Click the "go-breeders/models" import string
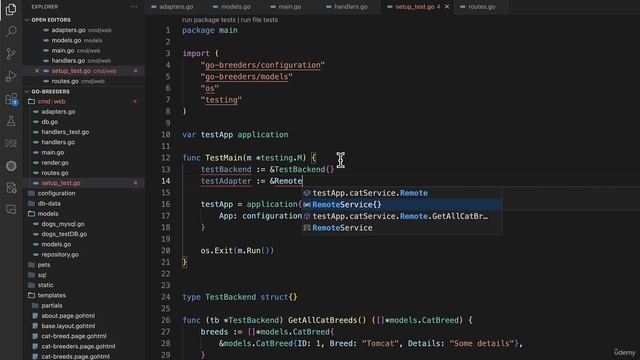This screenshot has width=640, height=360. point(246,77)
